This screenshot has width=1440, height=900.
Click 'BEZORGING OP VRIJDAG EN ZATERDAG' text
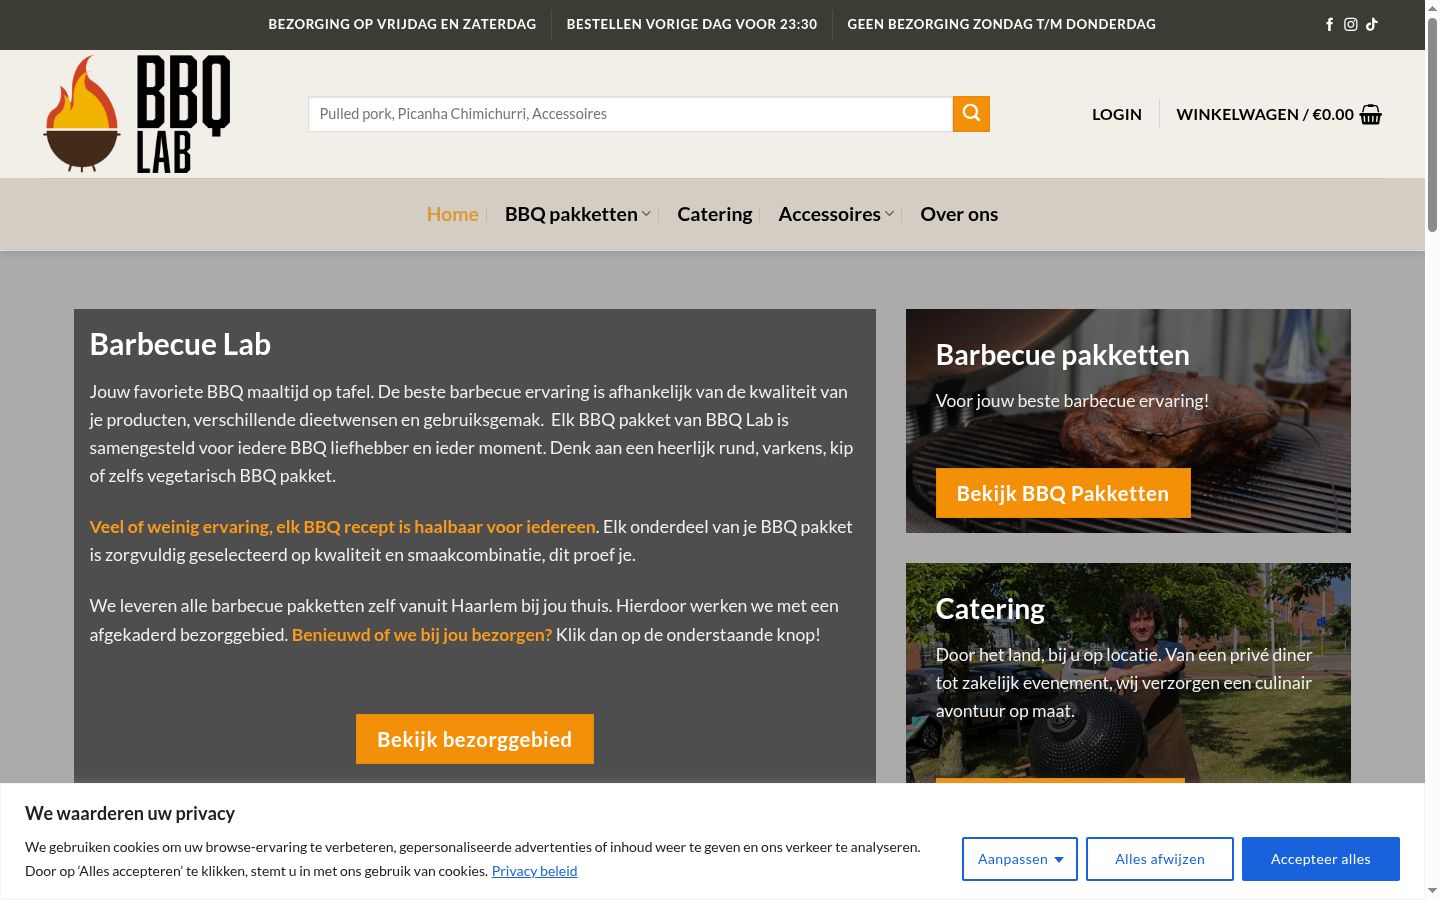point(402,24)
